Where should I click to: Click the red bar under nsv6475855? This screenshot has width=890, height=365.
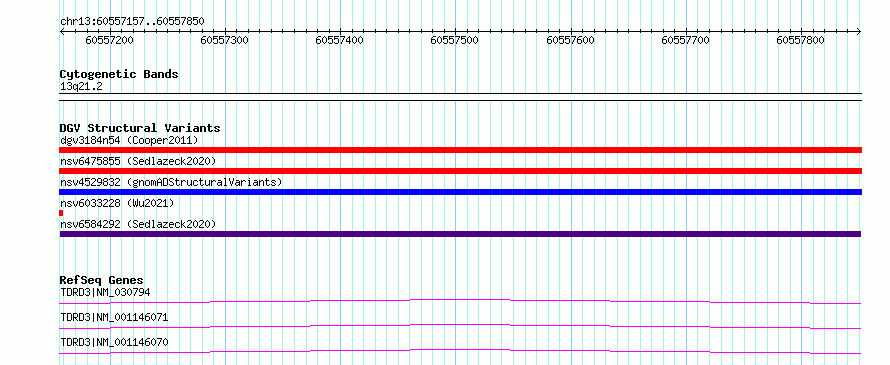(460, 171)
